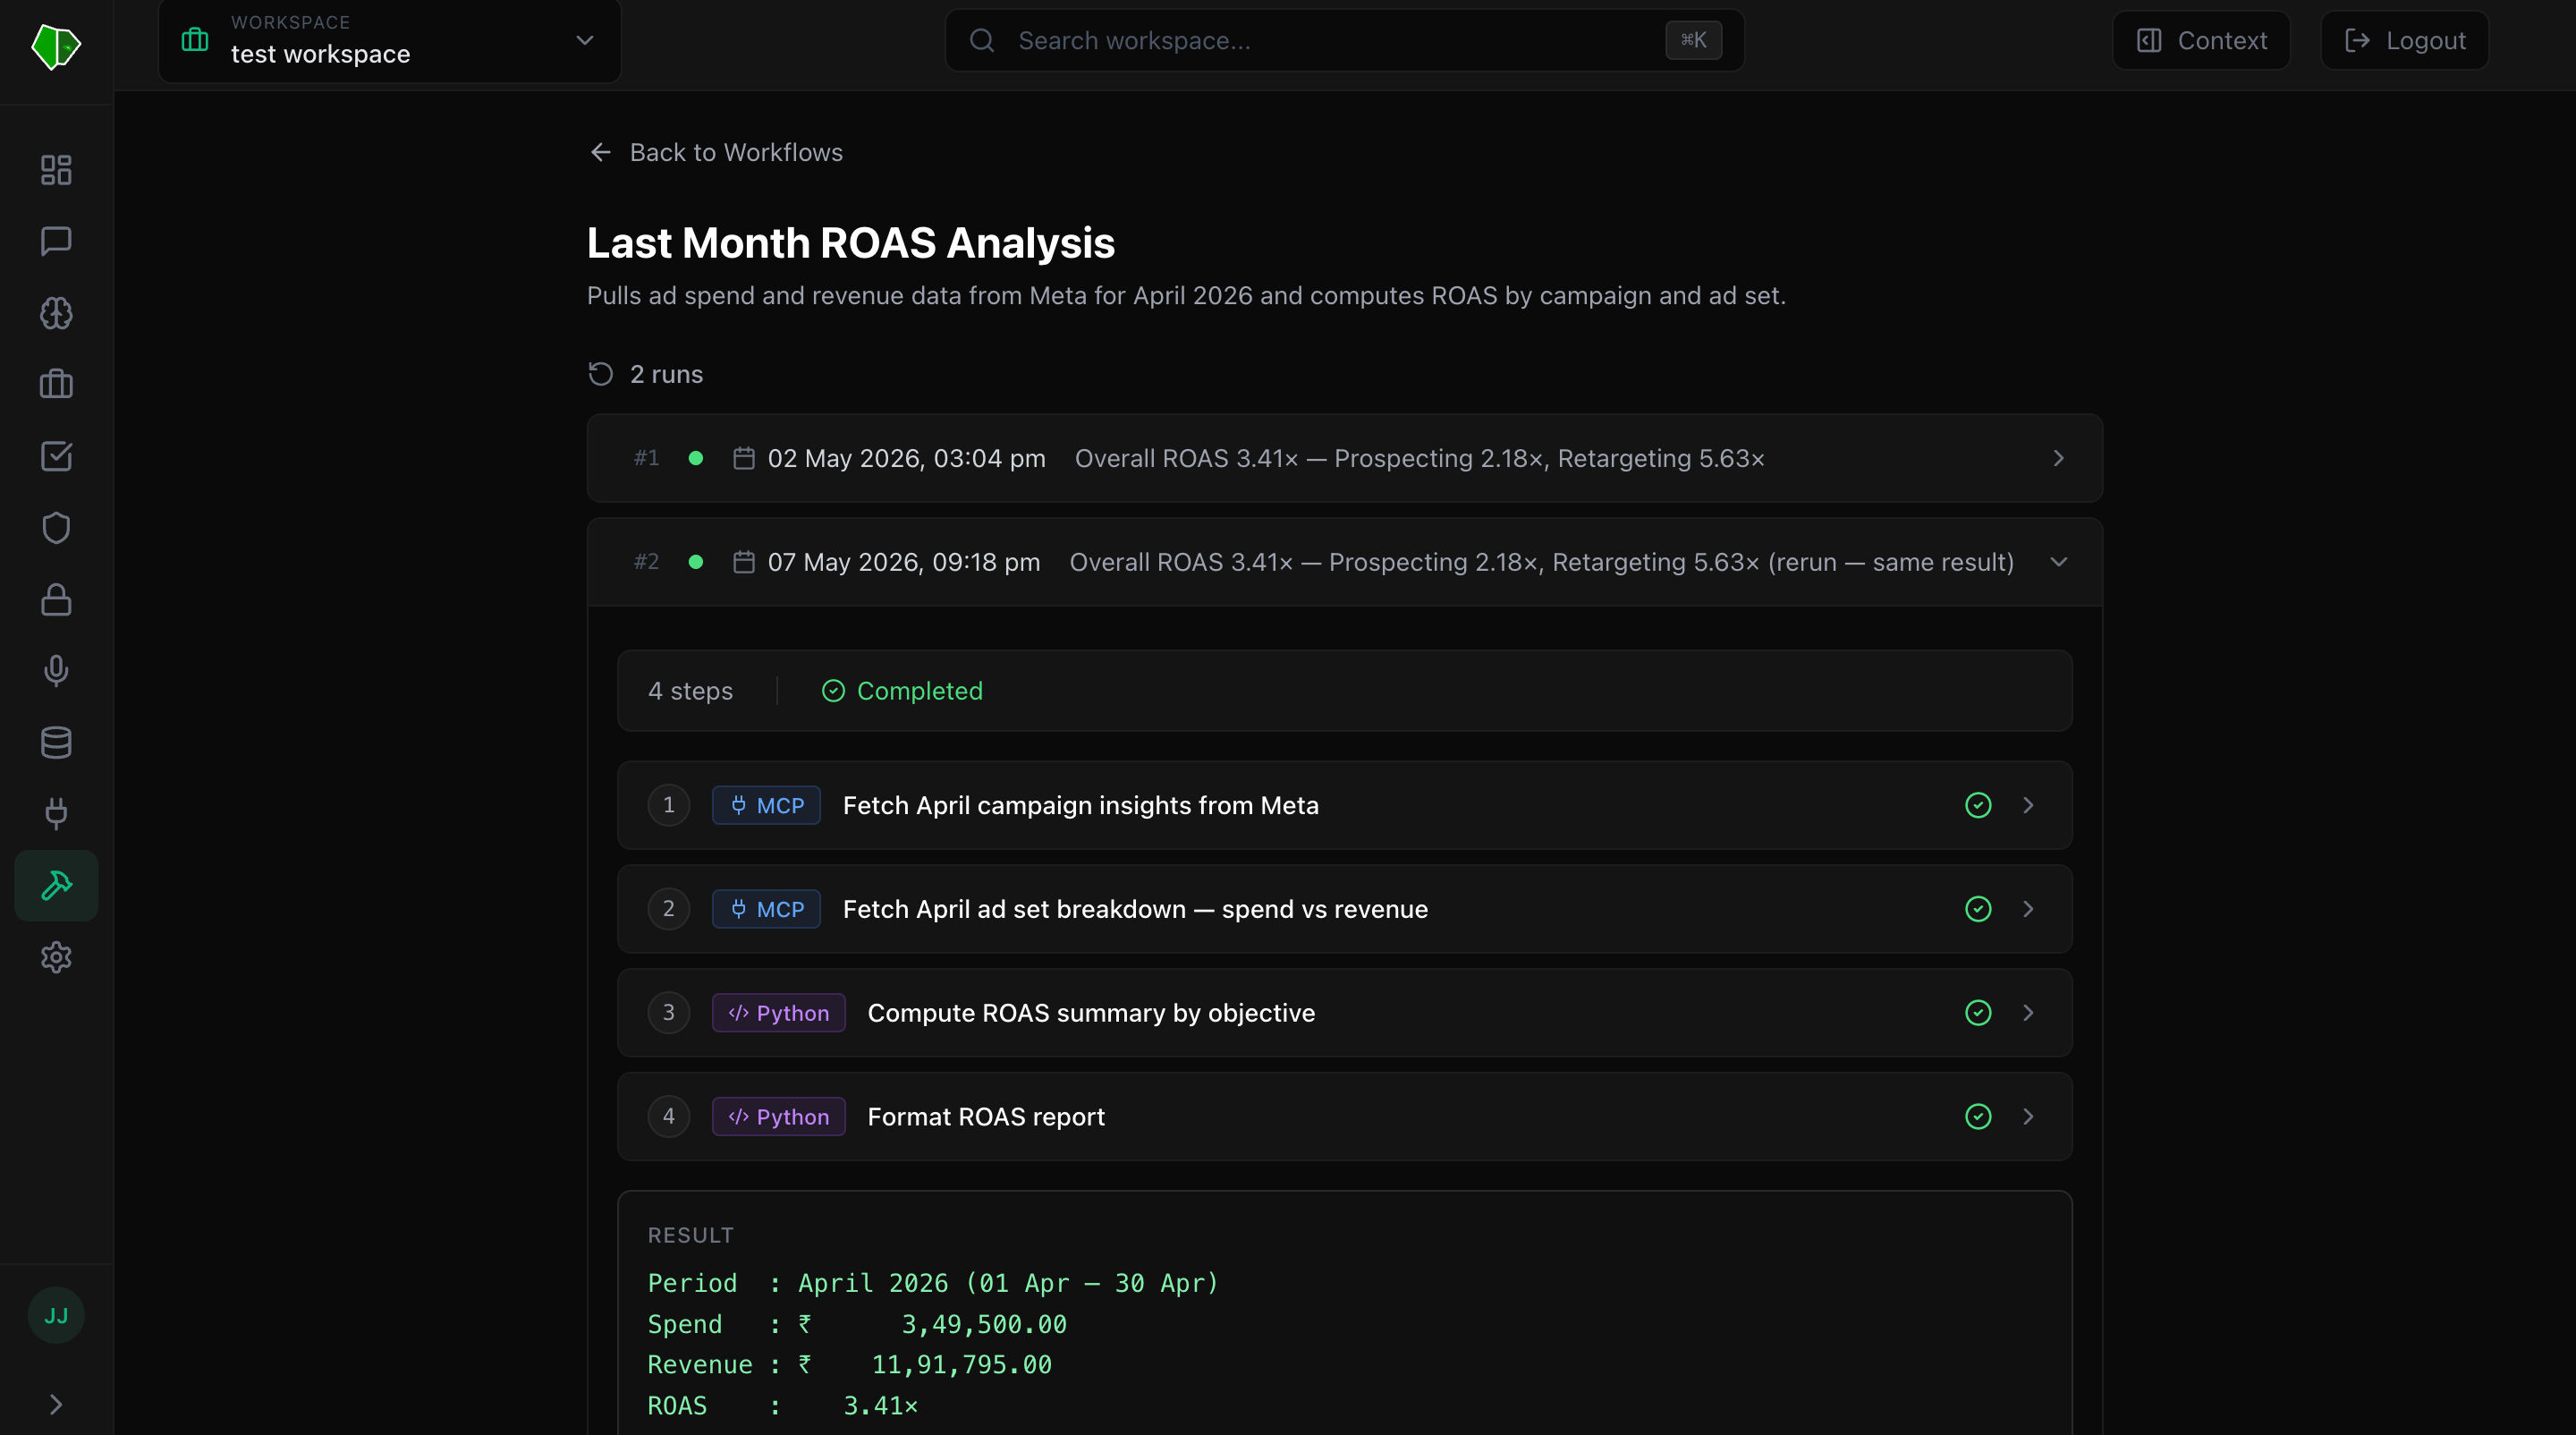Click the Spend ₹ 3,49,500.00 line
This screenshot has height=1435, width=2576.
tap(857, 1324)
